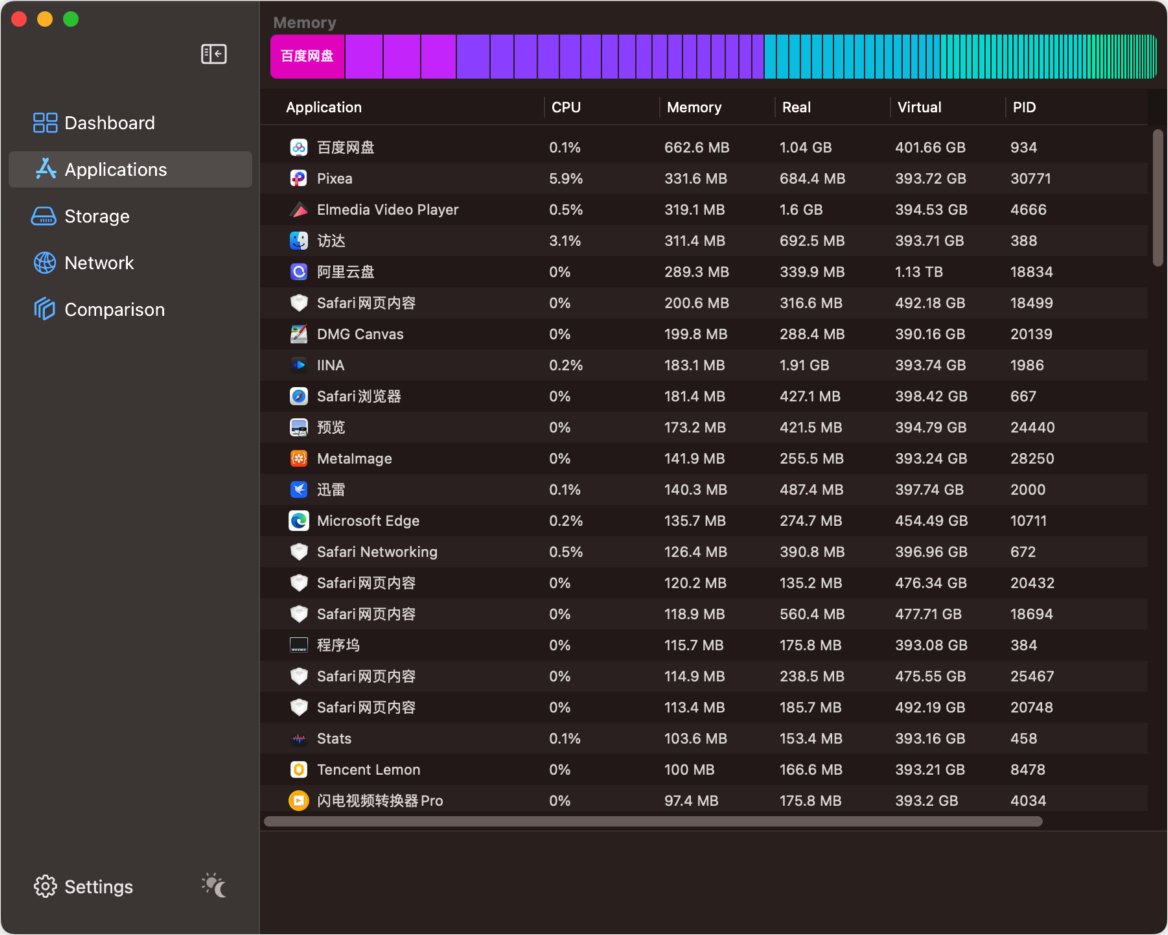Click the Tencent Lemon icon

pos(299,770)
